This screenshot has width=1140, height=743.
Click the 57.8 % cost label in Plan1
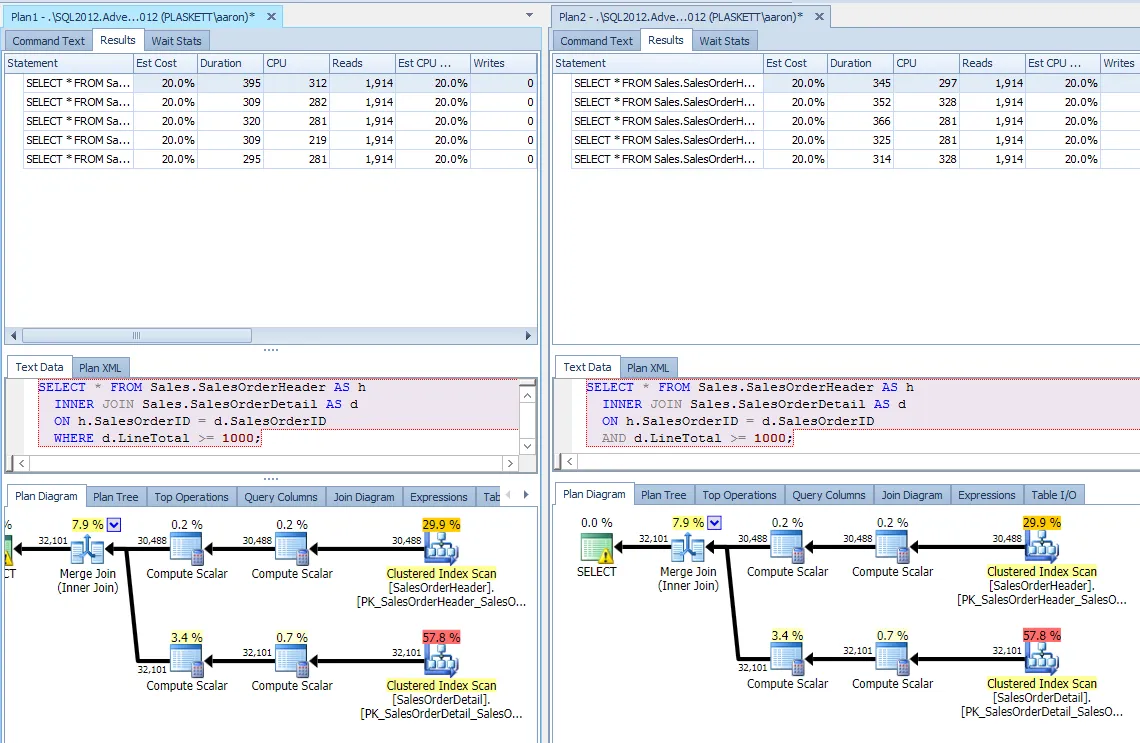coord(441,638)
